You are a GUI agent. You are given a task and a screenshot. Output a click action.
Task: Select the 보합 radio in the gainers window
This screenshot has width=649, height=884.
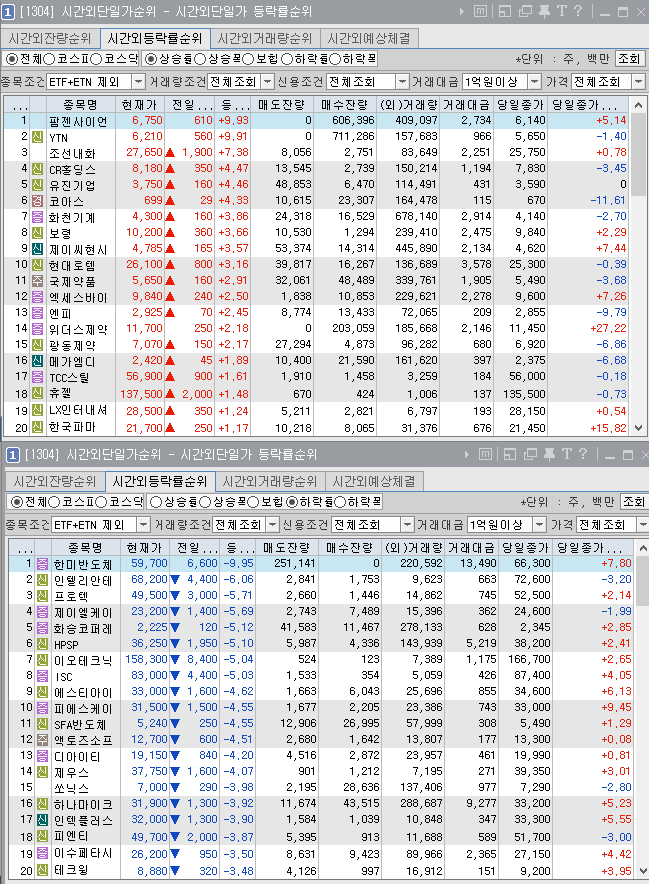coord(248,59)
